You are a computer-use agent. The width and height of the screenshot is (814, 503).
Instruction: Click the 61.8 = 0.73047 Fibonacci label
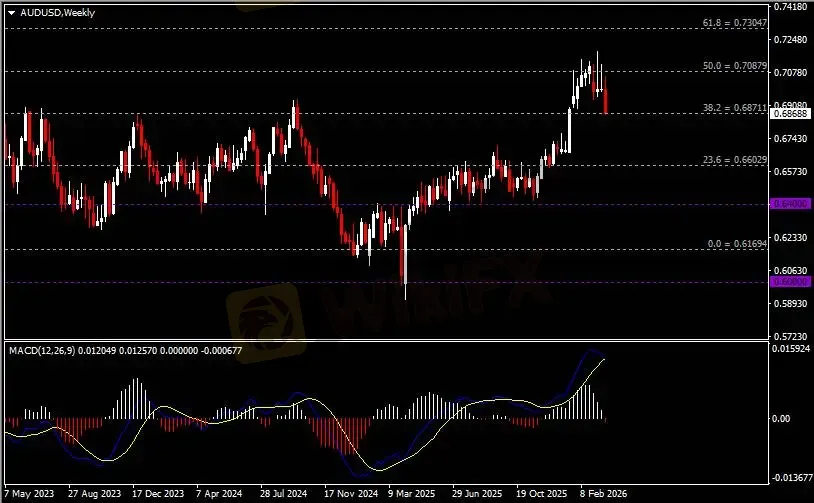732,22
